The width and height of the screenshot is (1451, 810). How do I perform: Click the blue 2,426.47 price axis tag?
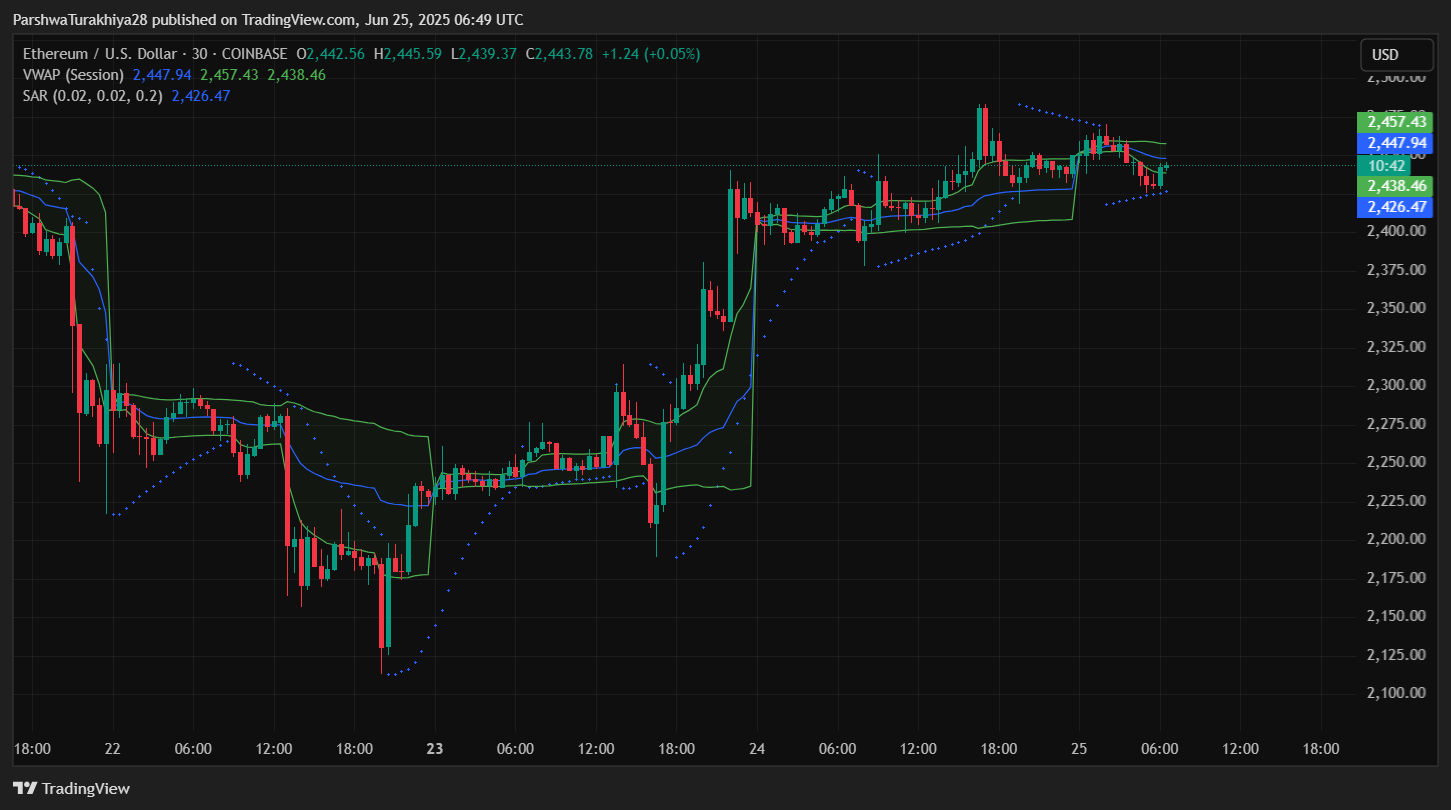pos(1395,207)
